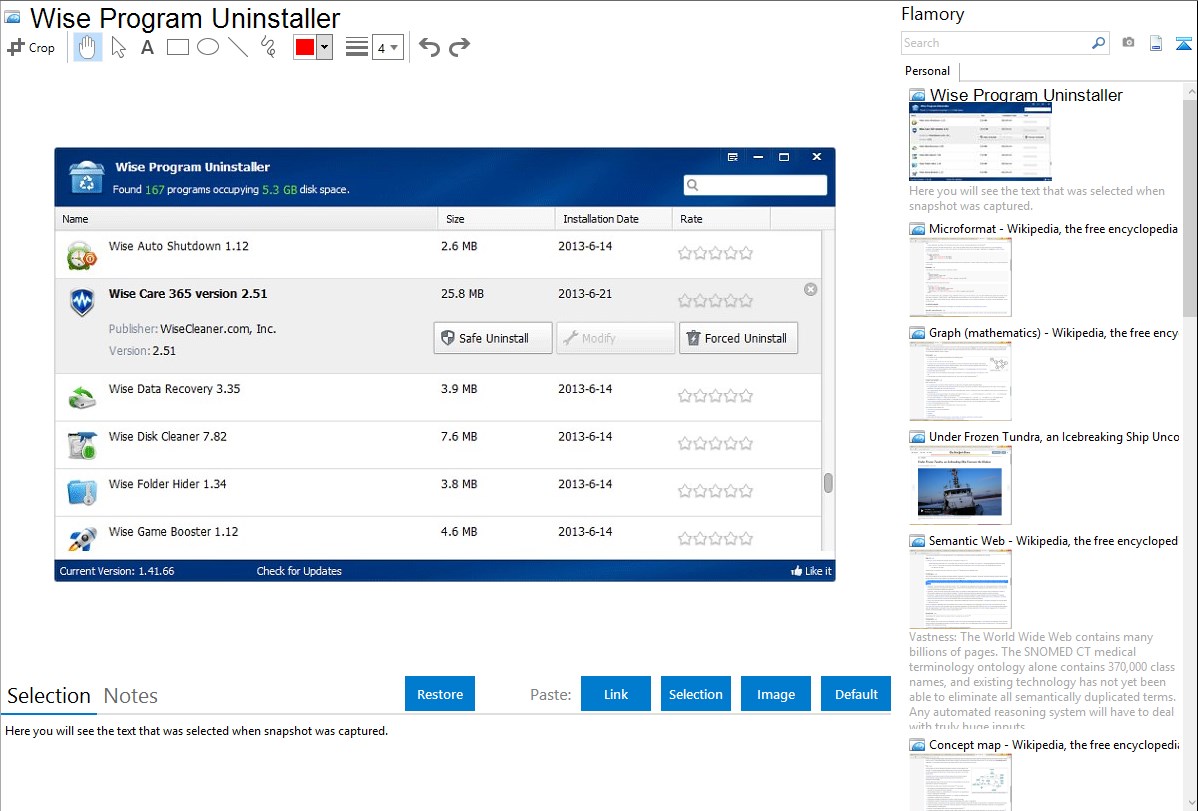Select the Wise Data Recovery 3.35 row
The width and height of the screenshot is (1198, 811).
pos(439,397)
